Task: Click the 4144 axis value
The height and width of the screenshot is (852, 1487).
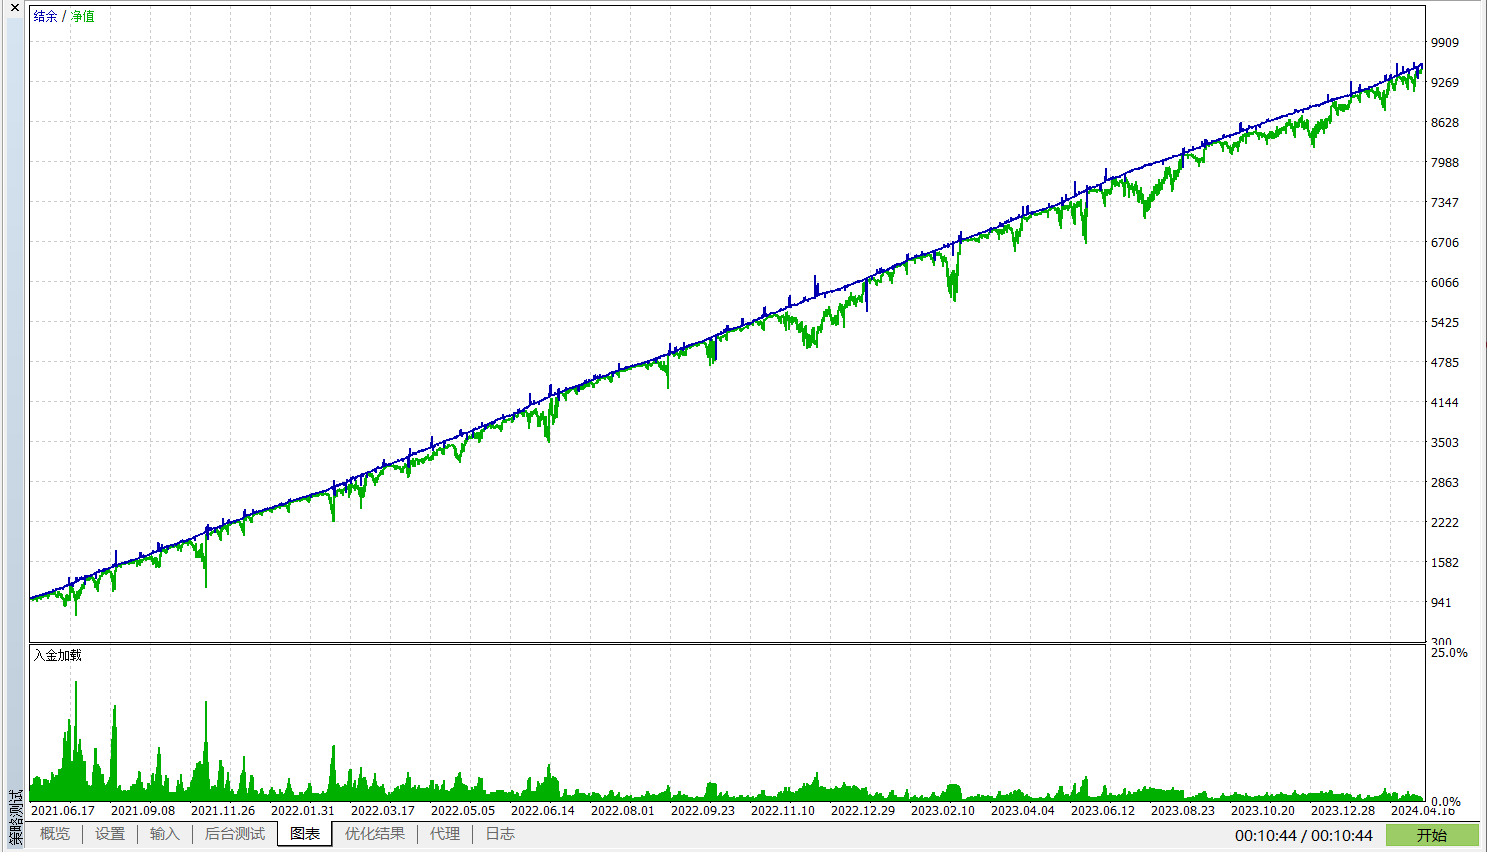Action: coord(1445,403)
